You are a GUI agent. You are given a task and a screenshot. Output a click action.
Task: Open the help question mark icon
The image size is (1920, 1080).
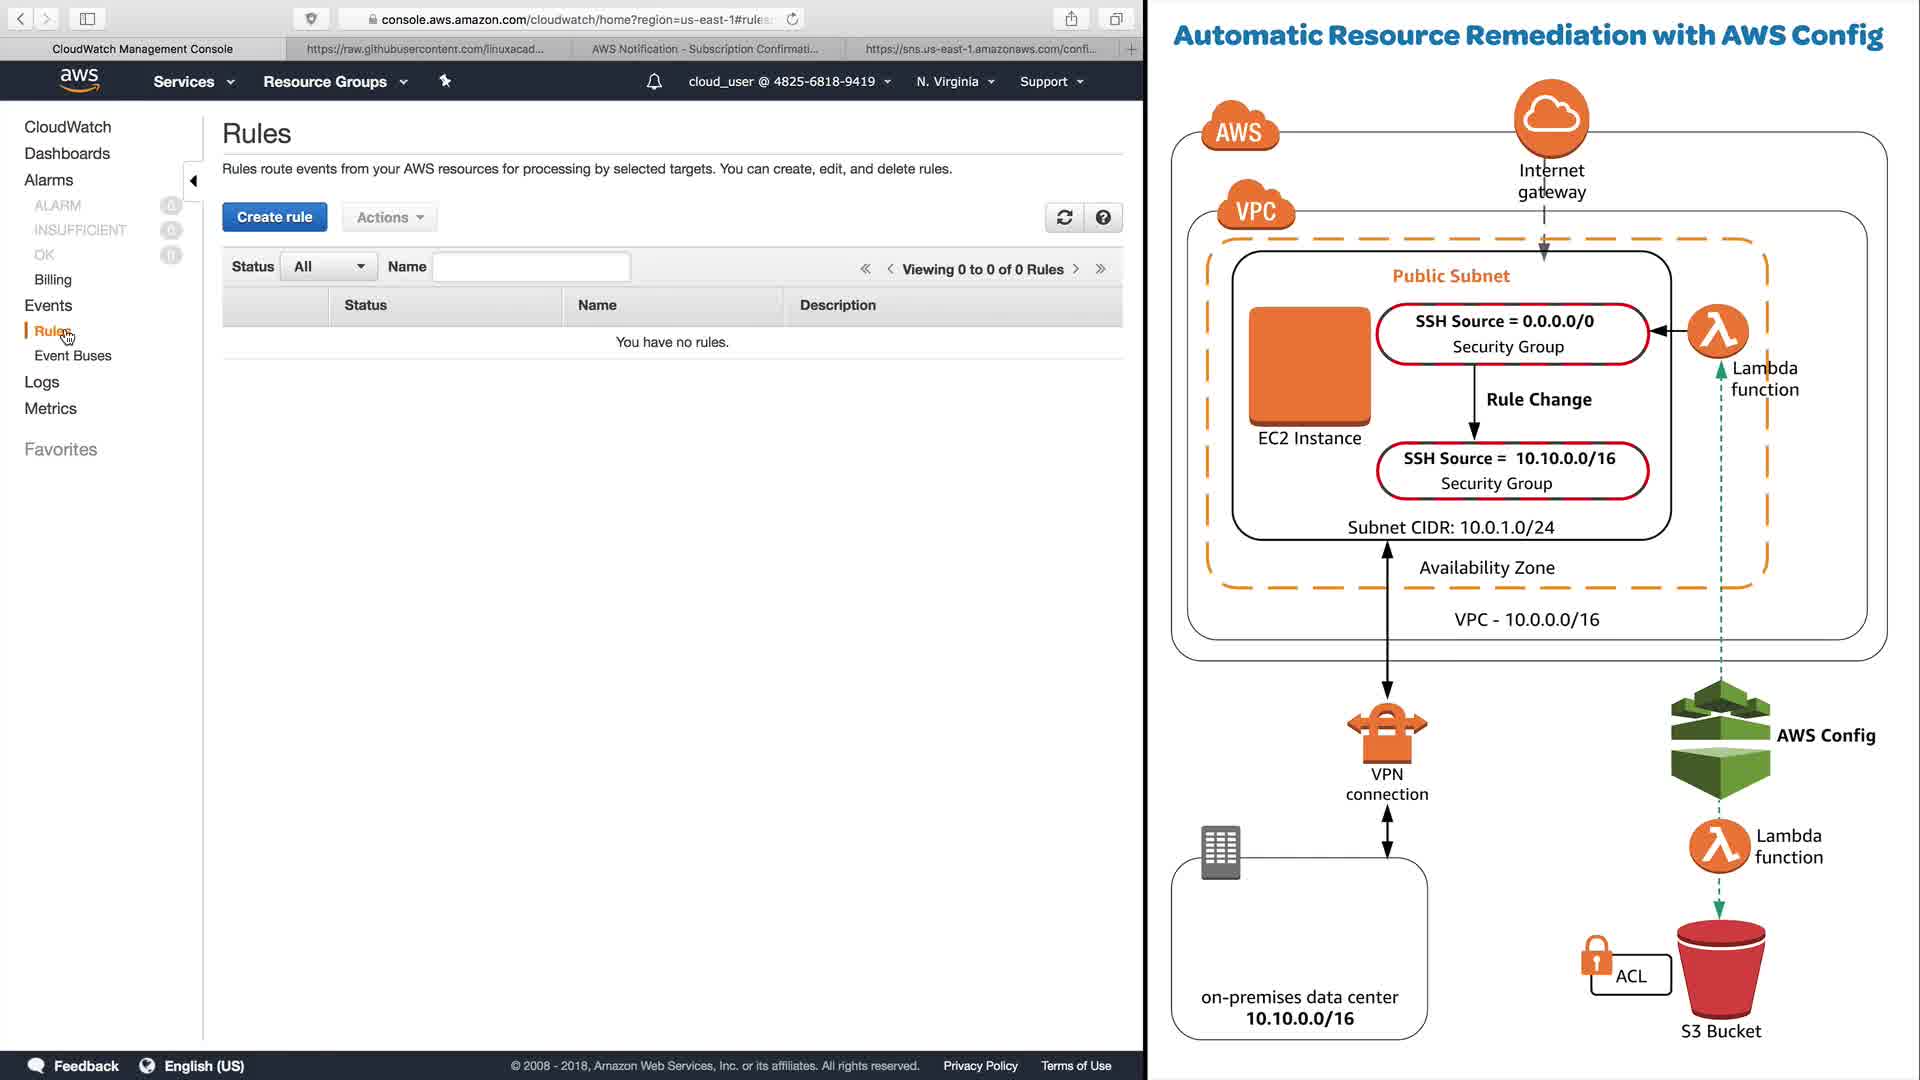[1103, 217]
